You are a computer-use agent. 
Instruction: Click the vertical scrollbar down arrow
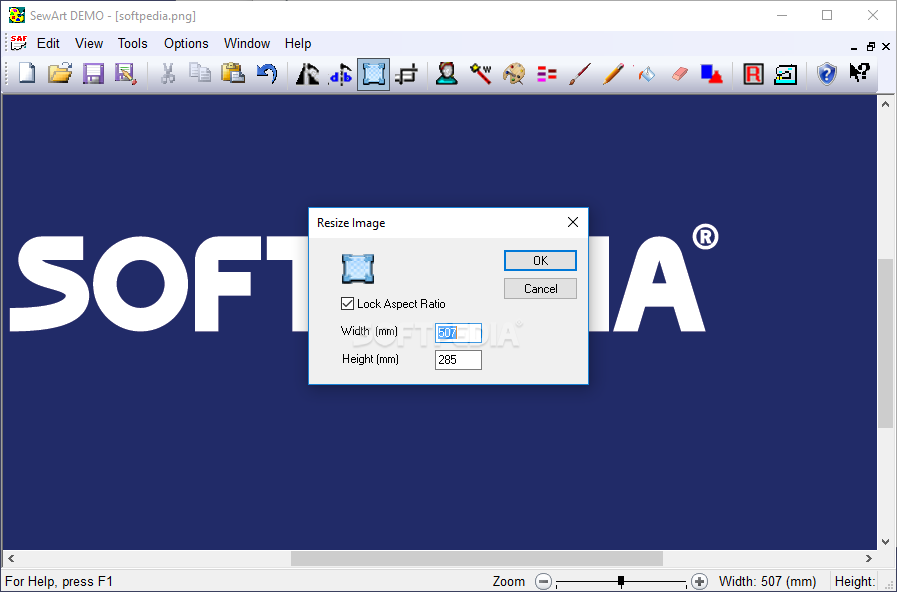pyautogui.click(x=885, y=541)
